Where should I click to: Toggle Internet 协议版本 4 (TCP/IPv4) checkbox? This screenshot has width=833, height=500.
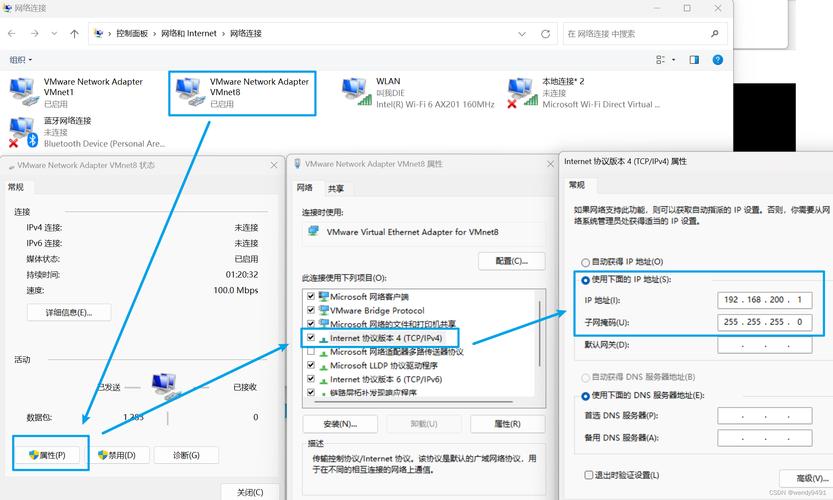[x=311, y=337]
